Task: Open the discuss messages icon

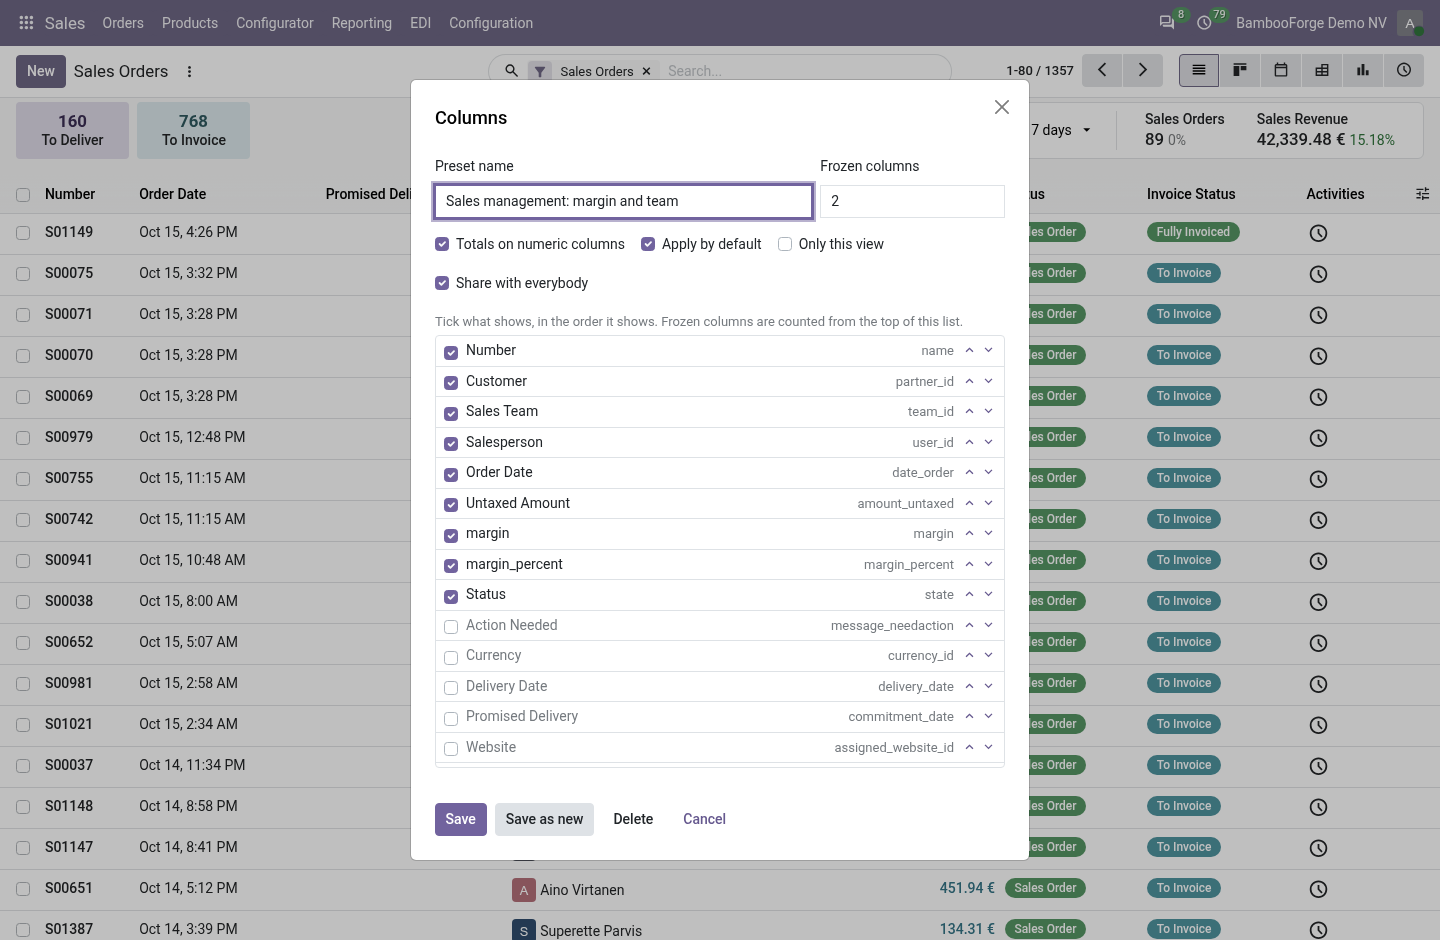Action: point(1167,23)
